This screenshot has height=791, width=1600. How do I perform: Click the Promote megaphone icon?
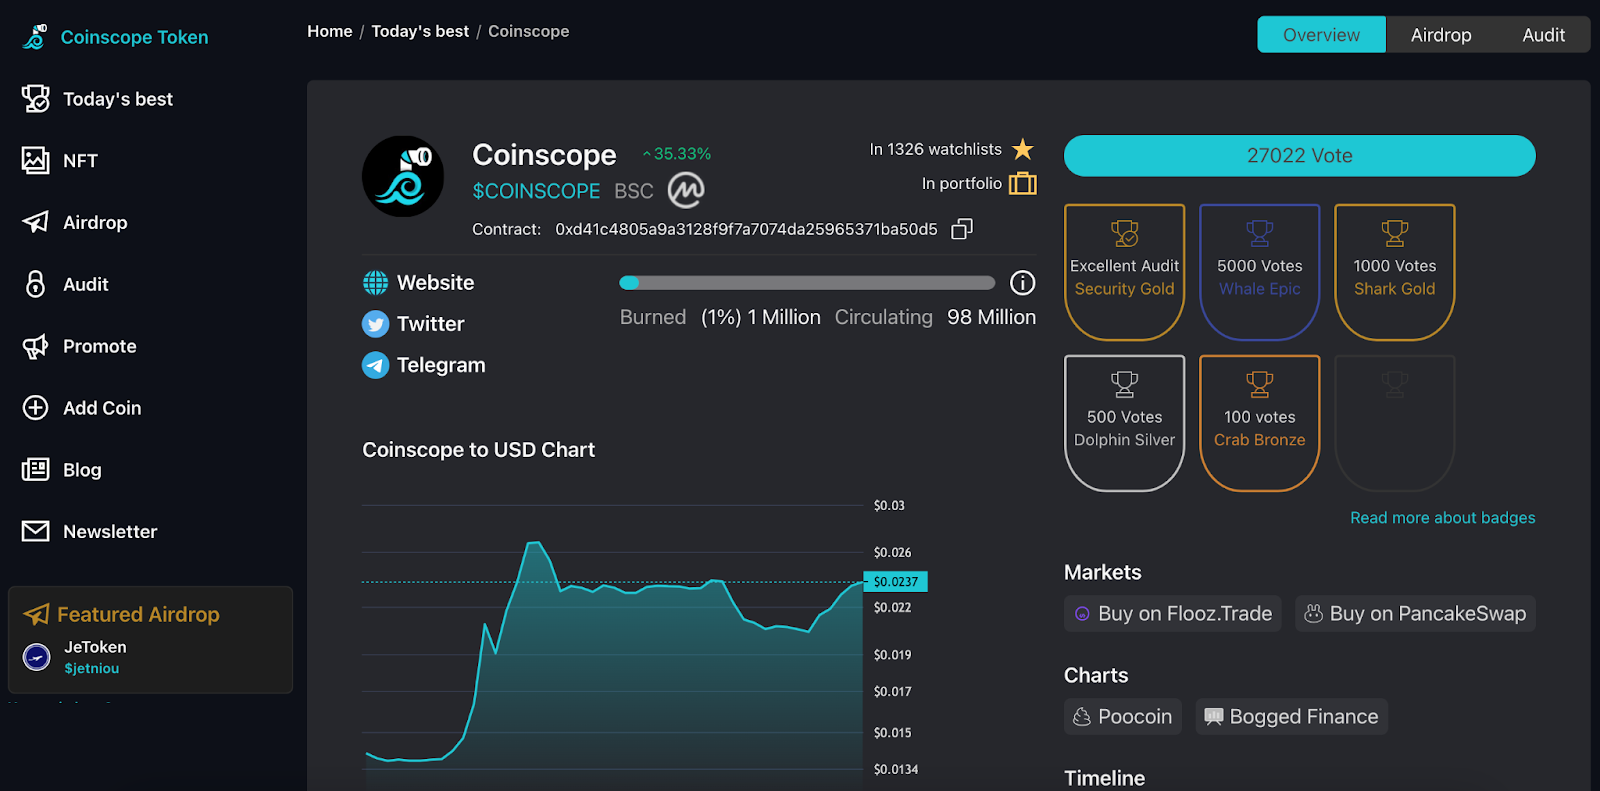(x=36, y=346)
